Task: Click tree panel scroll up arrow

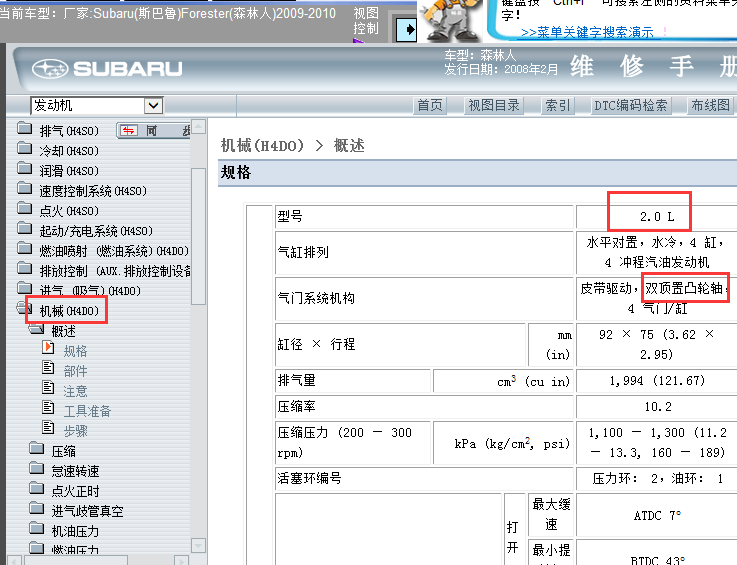Action: click(198, 126)
